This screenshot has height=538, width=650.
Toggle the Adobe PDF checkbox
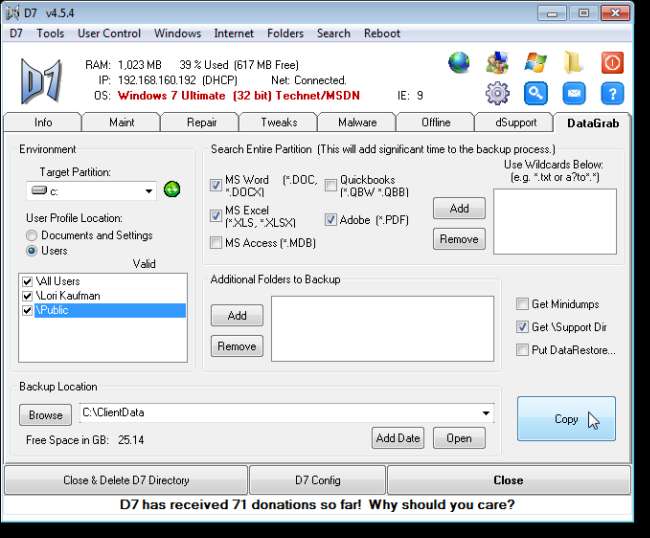[330, 219]
